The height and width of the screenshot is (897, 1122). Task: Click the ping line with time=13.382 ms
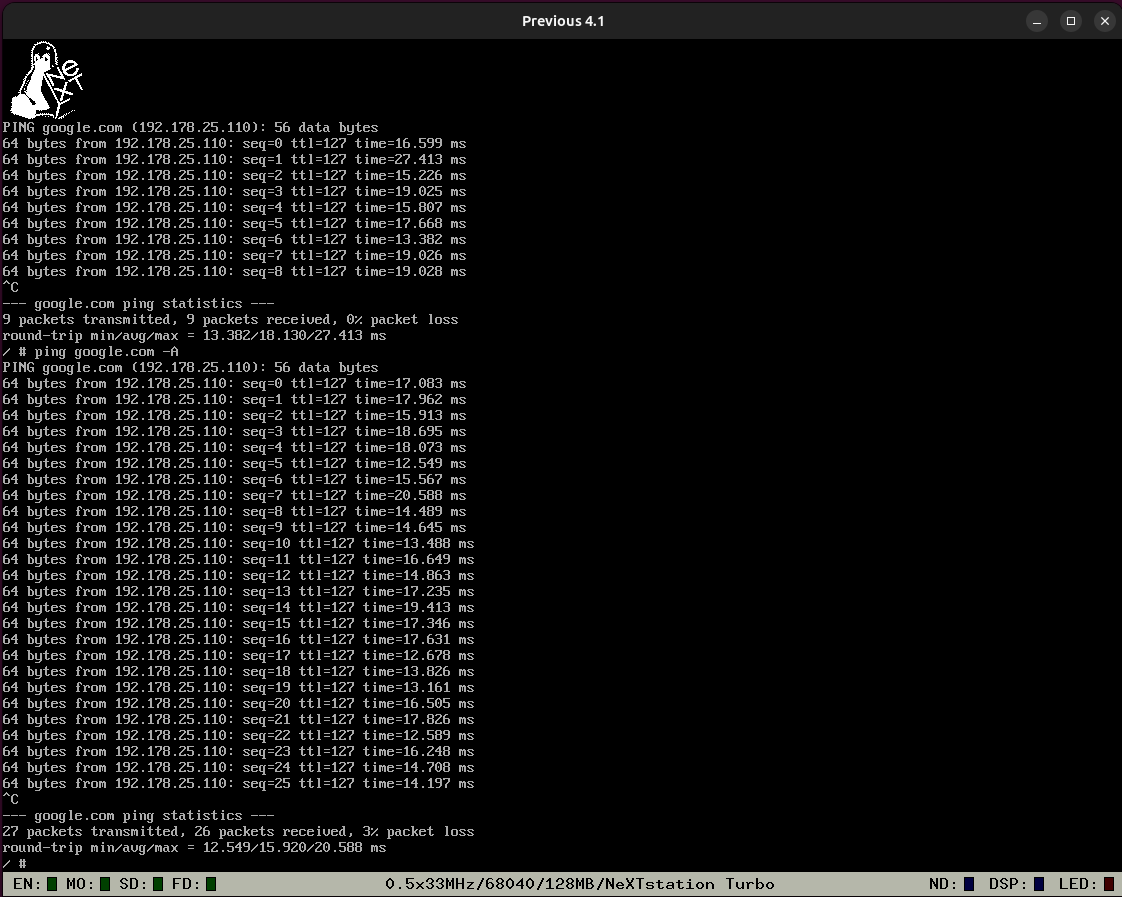click(234, 240)
